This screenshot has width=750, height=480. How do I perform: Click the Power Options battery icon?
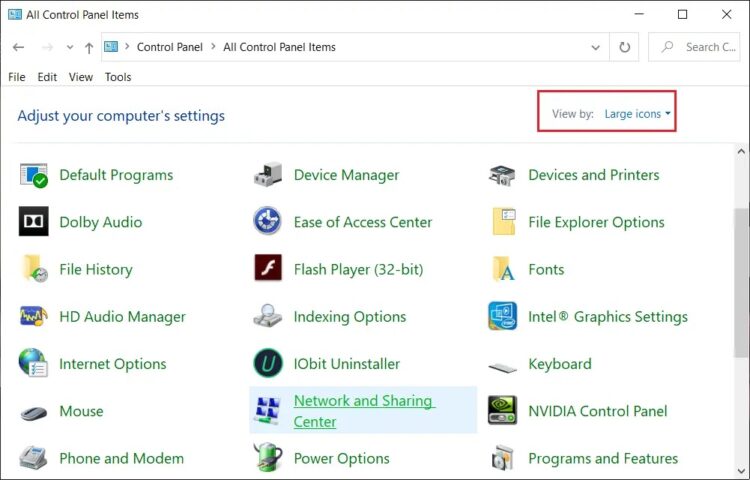(x=268, y=458)
